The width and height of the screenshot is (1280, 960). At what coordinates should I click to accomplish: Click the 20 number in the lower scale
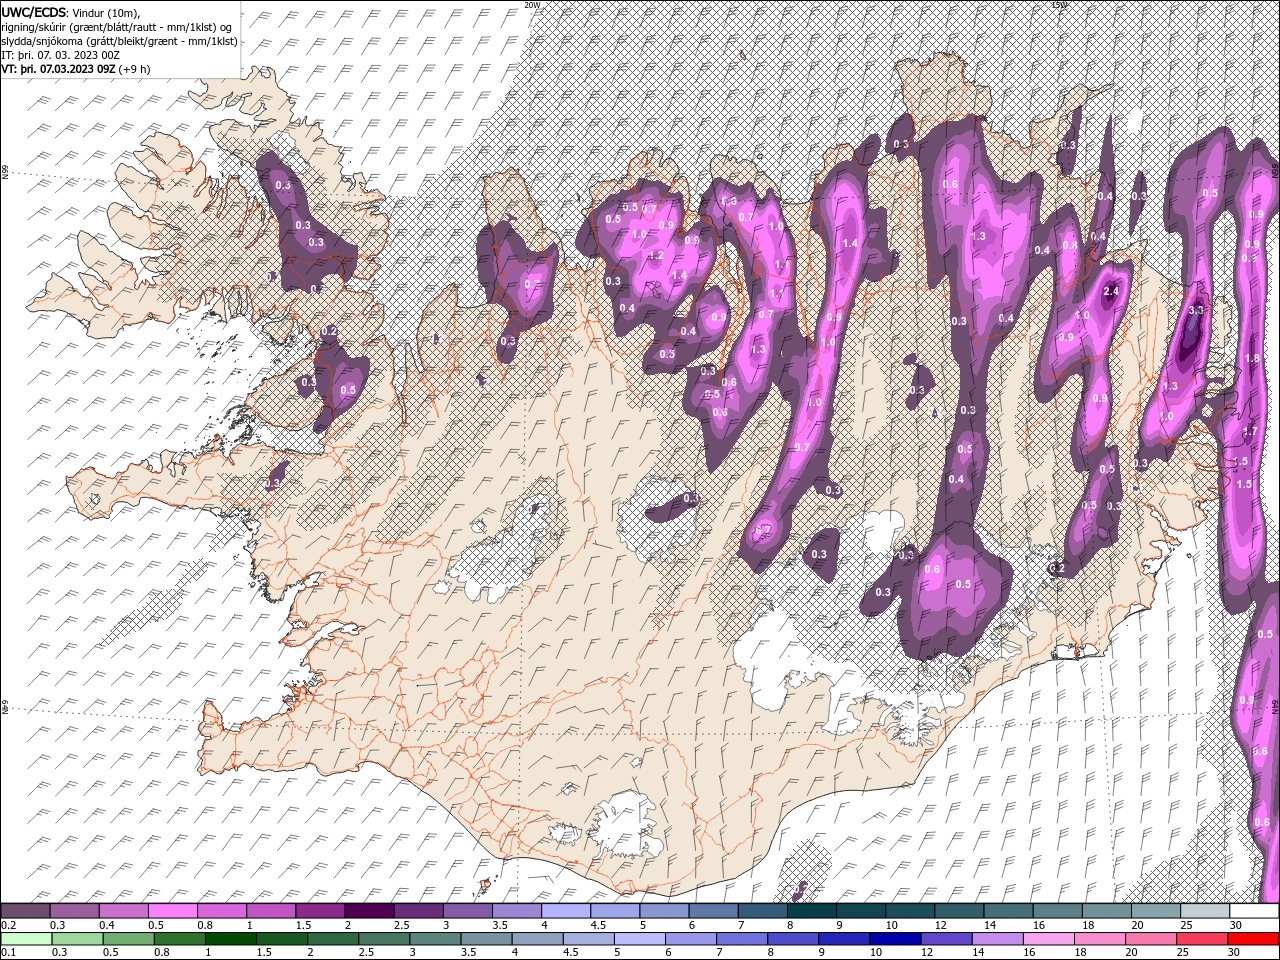point(1134,952)
